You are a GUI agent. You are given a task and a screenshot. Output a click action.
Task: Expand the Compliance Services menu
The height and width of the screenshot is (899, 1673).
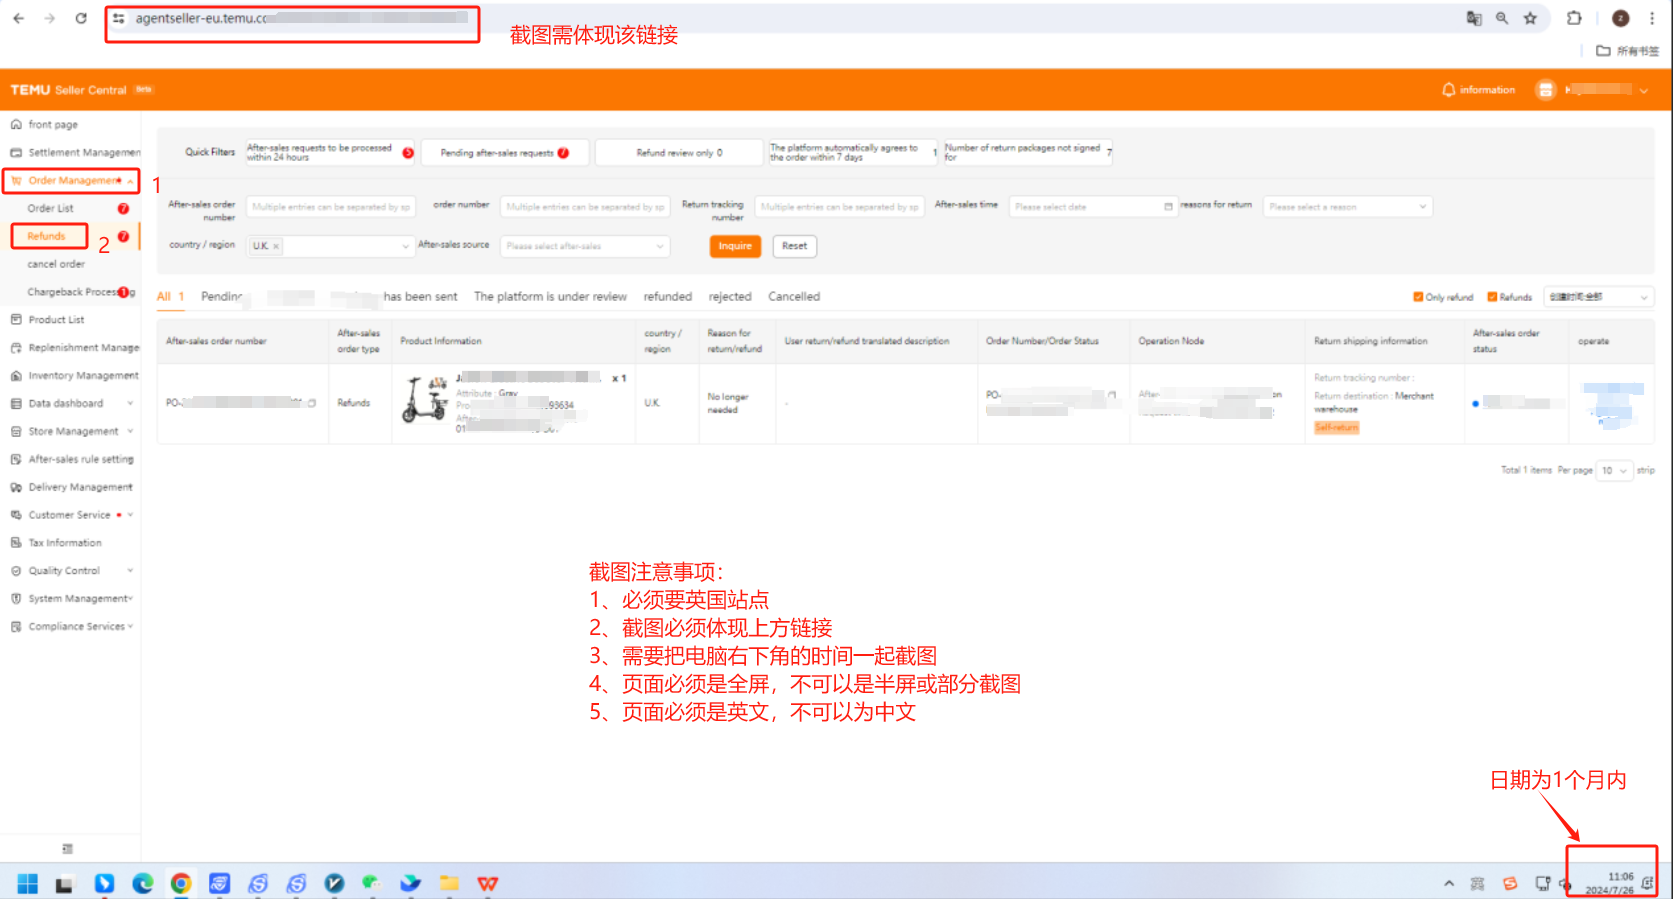coord(130,627)
